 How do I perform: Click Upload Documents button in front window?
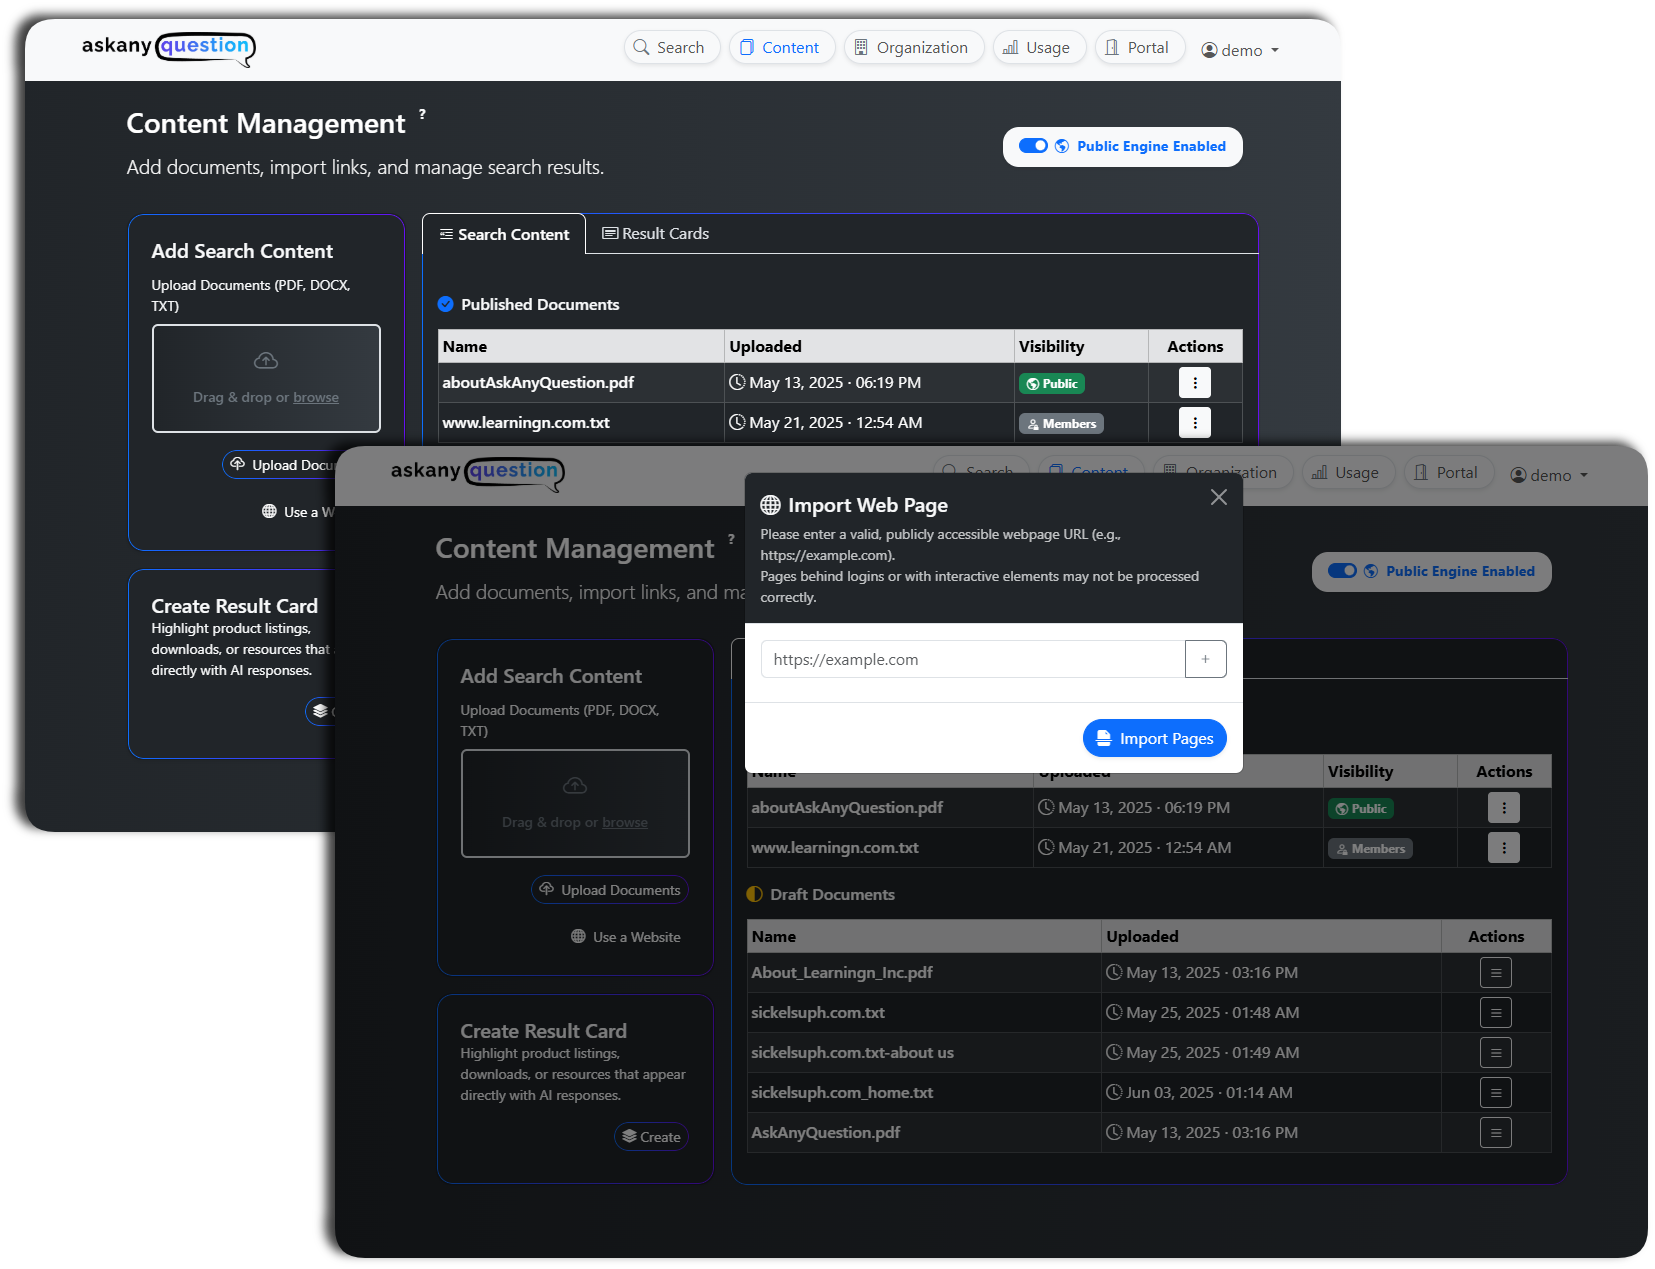click(x=610, y=889)
